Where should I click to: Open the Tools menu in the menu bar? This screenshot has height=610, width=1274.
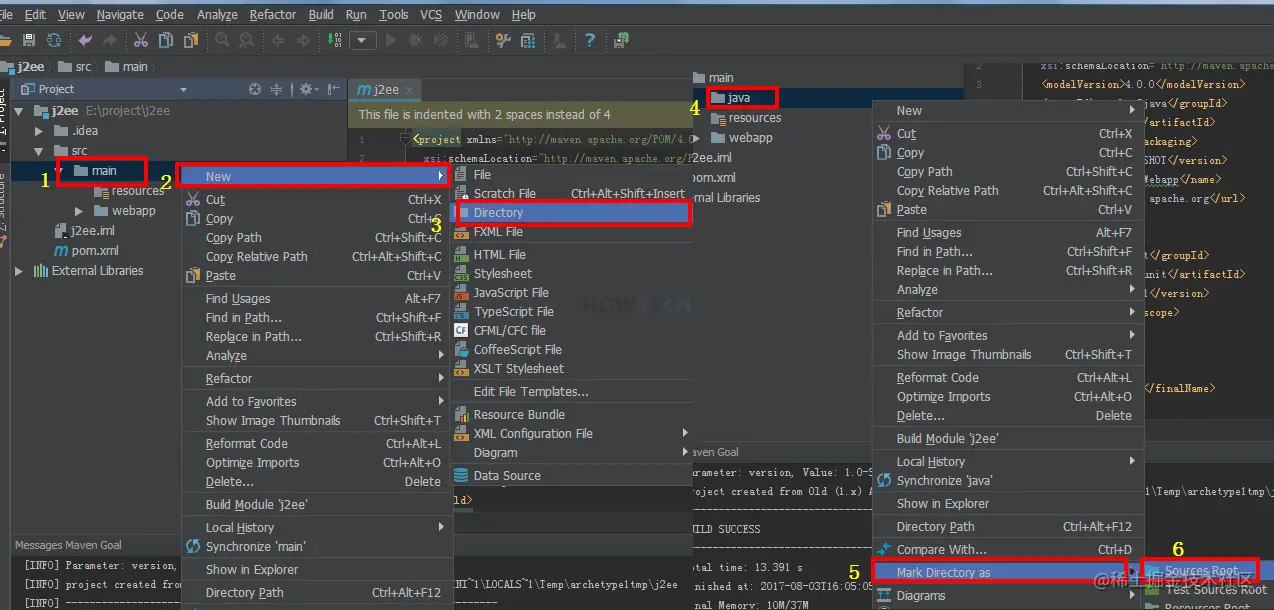(394, 14)
